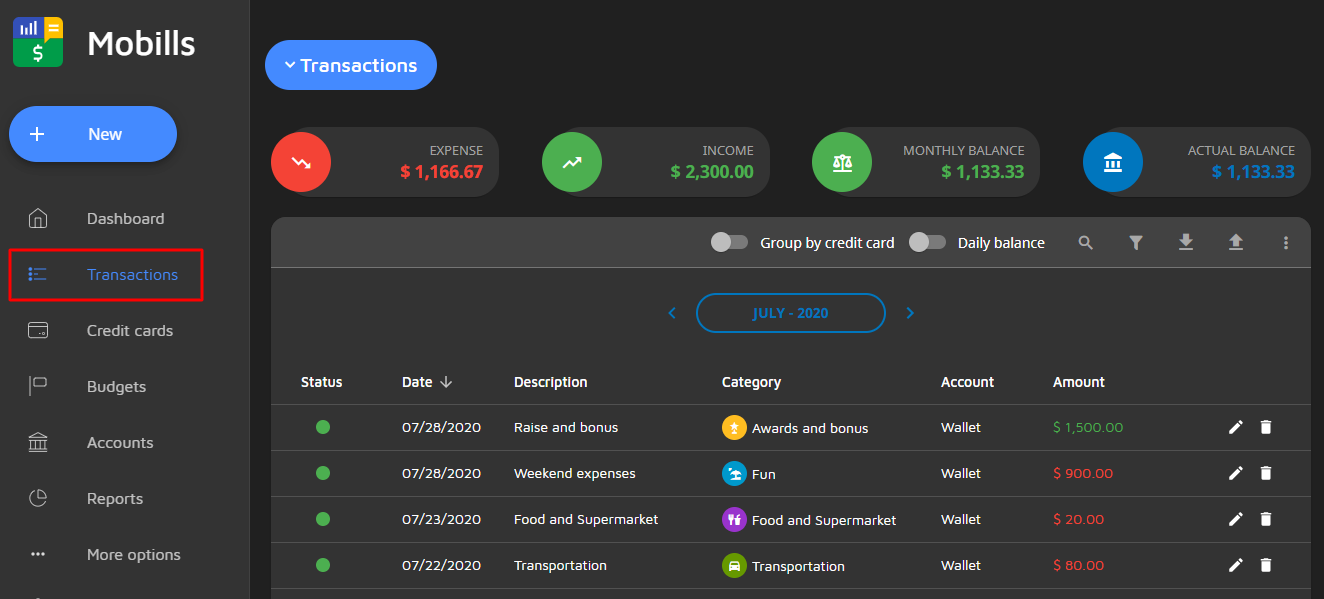Click the Description column header
This screenshot has height=599, width=1324.
(551, 382)
